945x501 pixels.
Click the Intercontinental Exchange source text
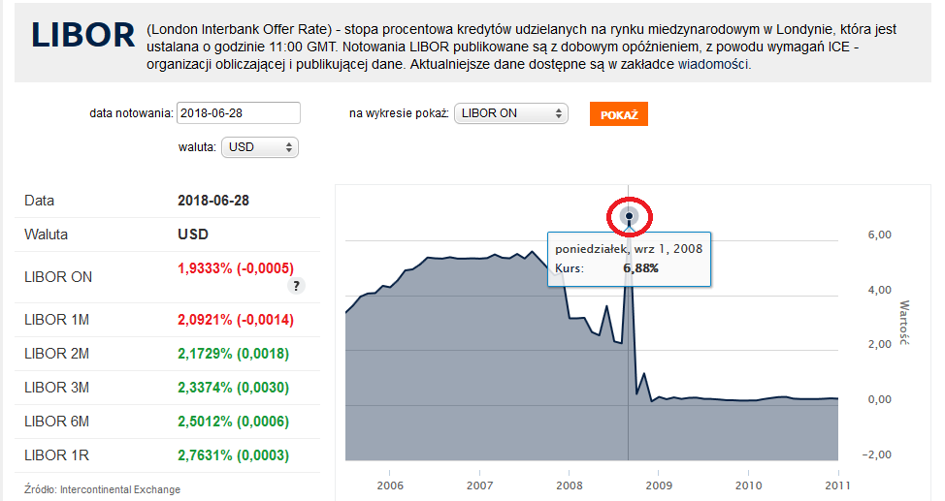point(120,489)
